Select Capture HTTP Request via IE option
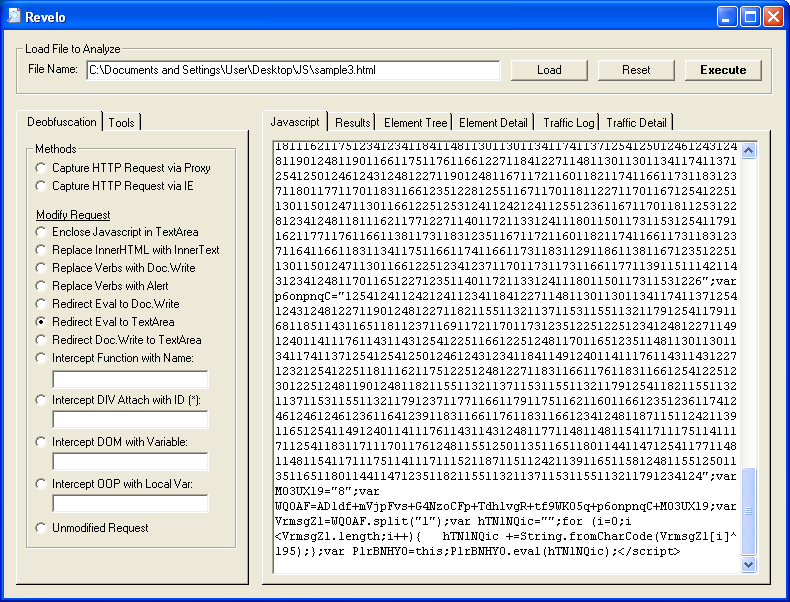The height and width of the screenshot is (602, 790). (x=41, y=186)
